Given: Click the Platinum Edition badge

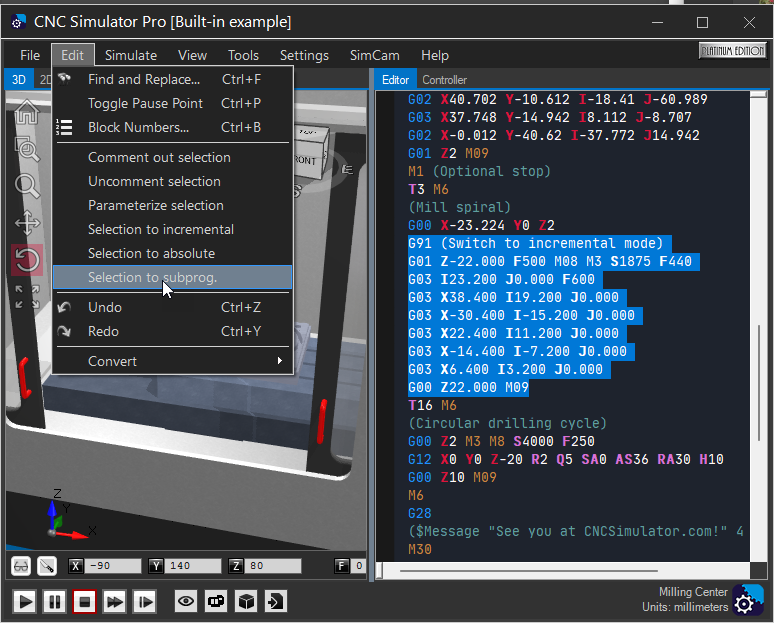Looking at the screenshot, I should [733, 50].
